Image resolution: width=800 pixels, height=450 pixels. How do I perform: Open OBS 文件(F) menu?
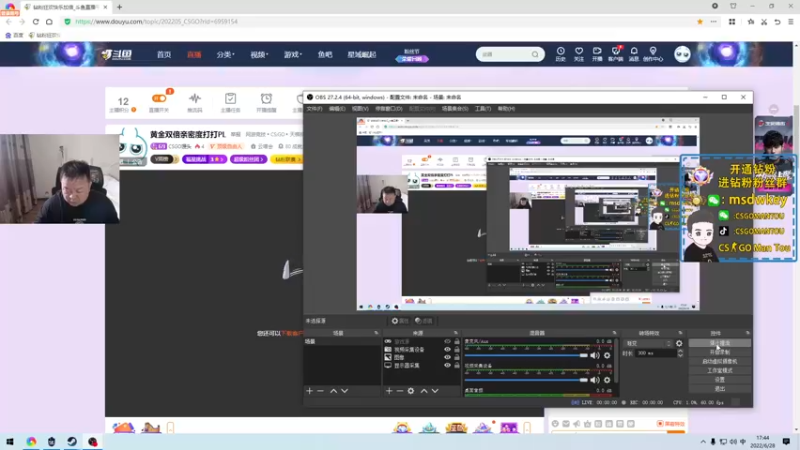(314, 109)
